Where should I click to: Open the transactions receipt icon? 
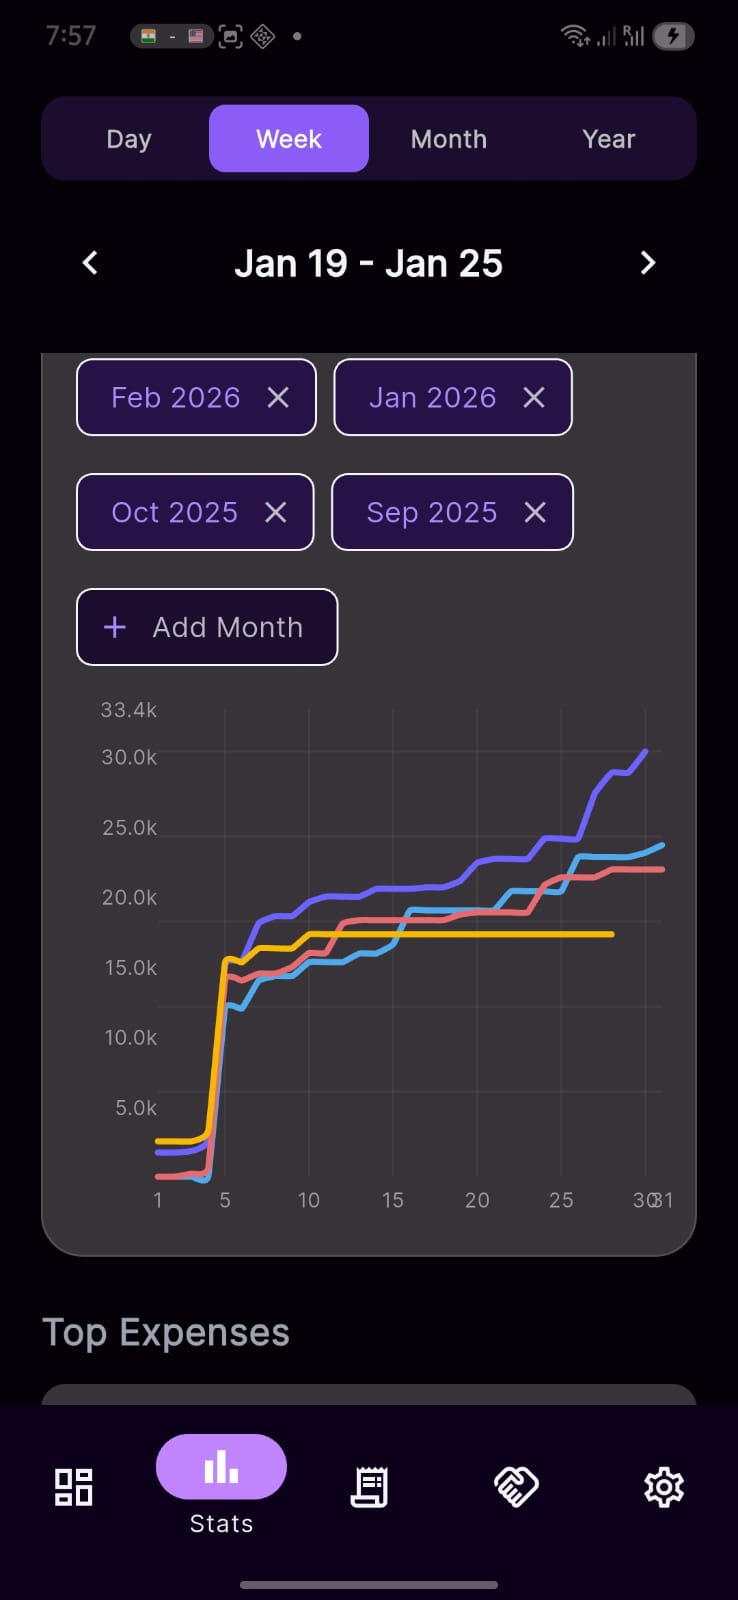point(369,1487)
